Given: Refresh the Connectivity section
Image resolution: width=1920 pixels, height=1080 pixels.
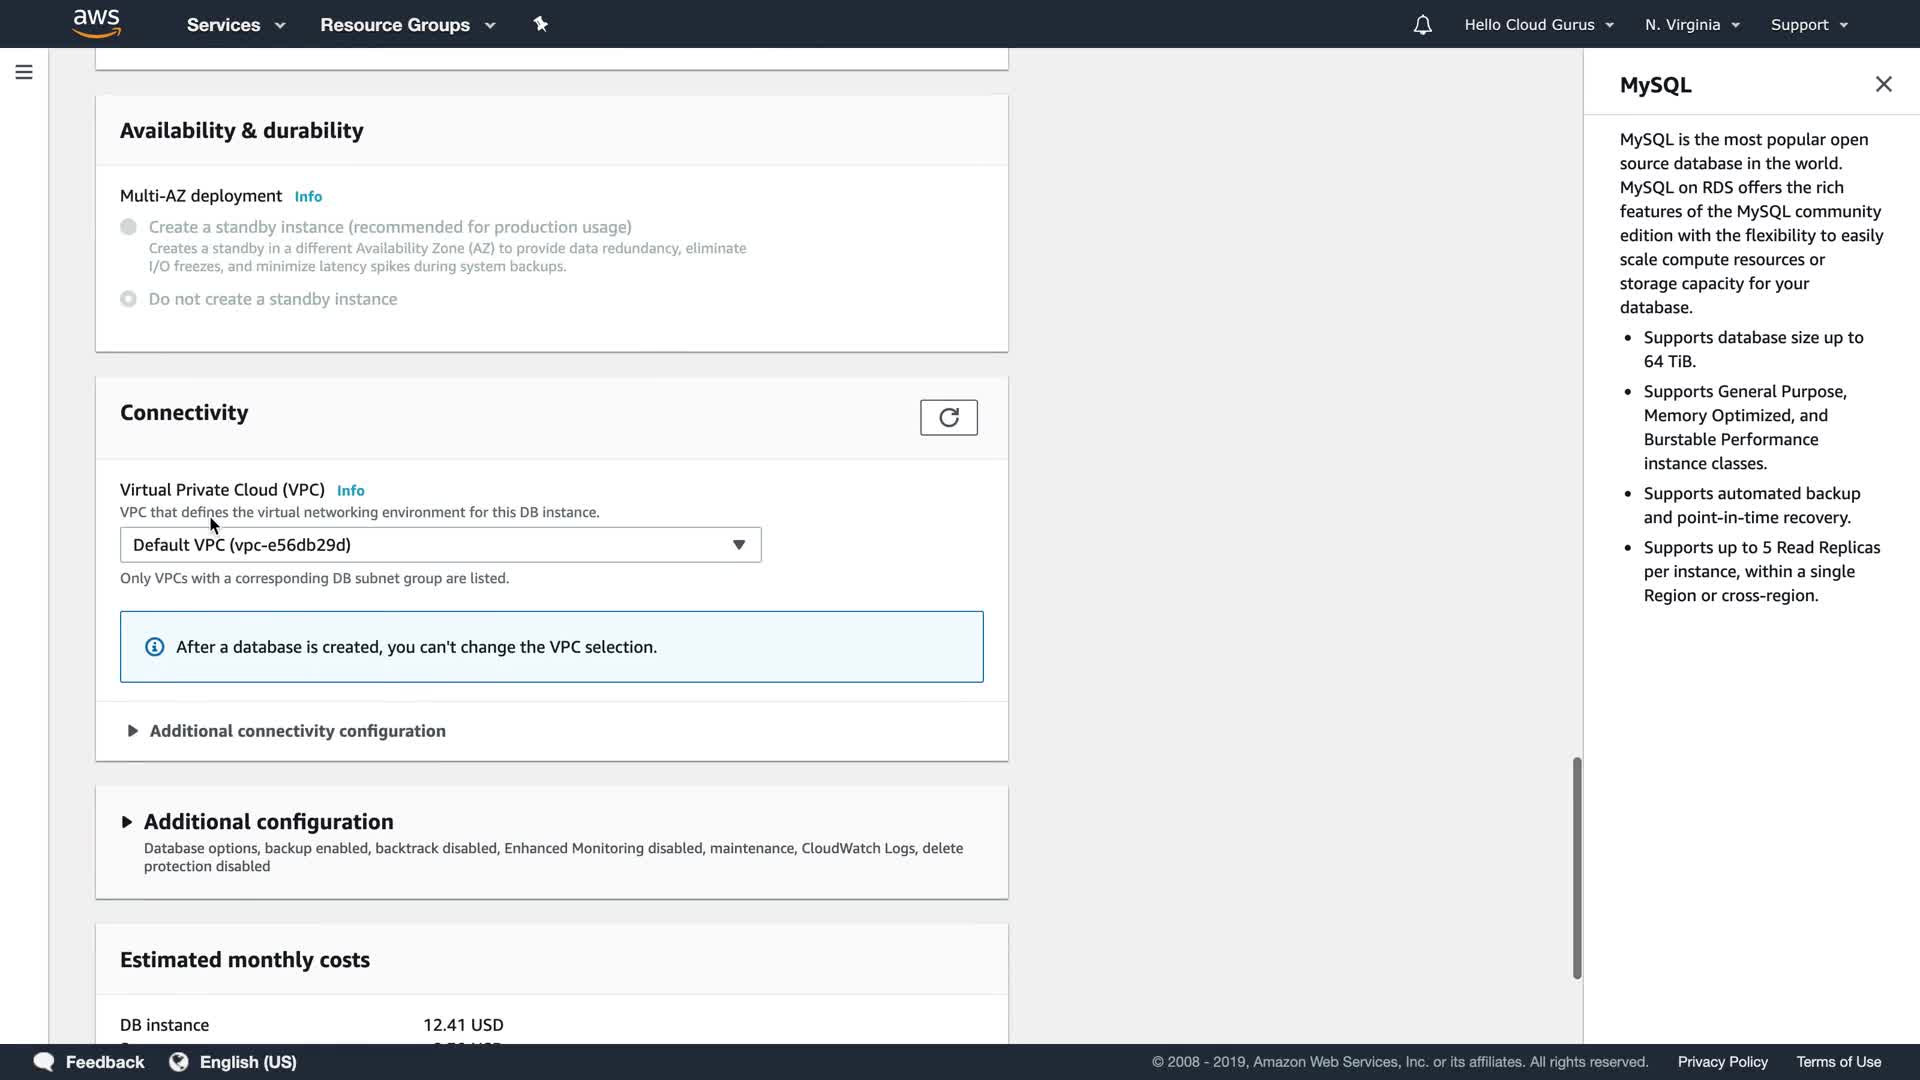Looking at the screenshot, I should pos(948,417).
